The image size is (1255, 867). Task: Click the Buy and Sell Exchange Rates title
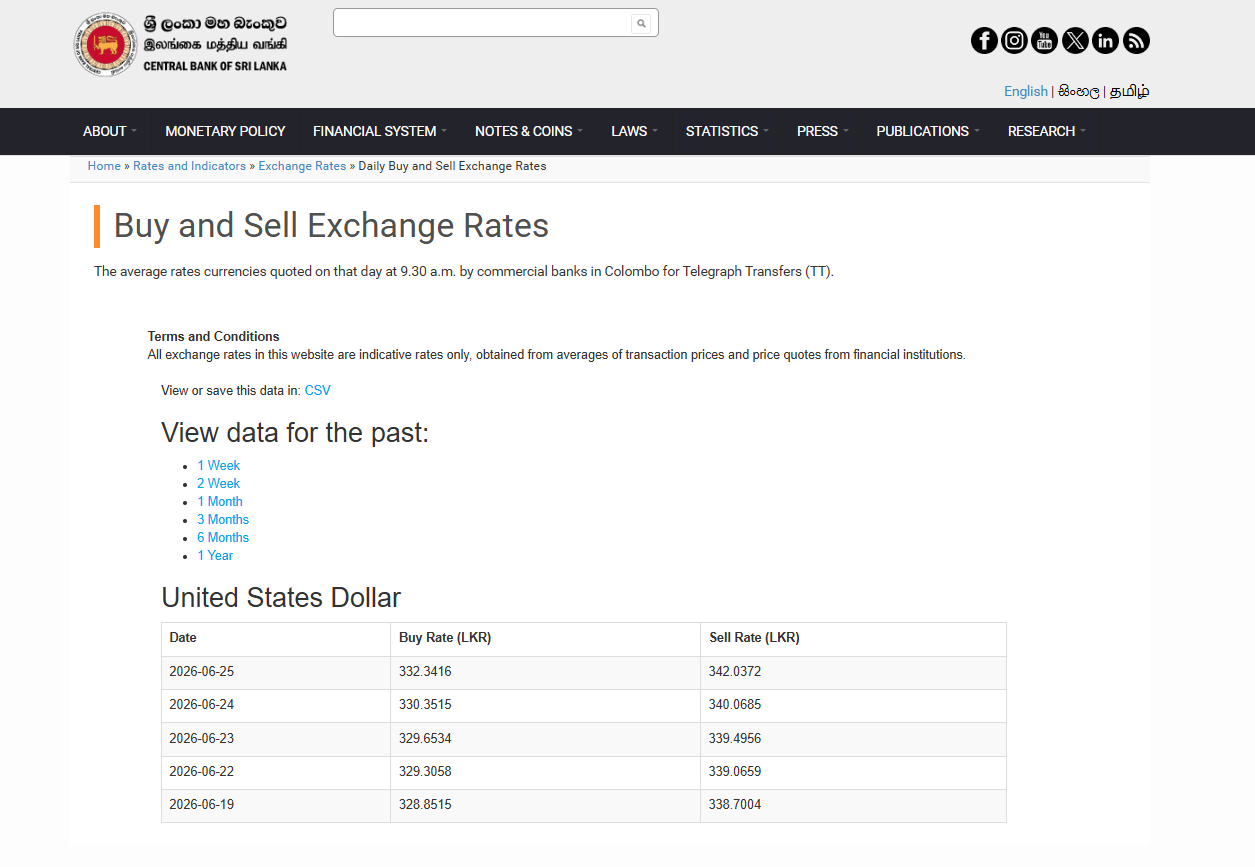pos(331,226)
